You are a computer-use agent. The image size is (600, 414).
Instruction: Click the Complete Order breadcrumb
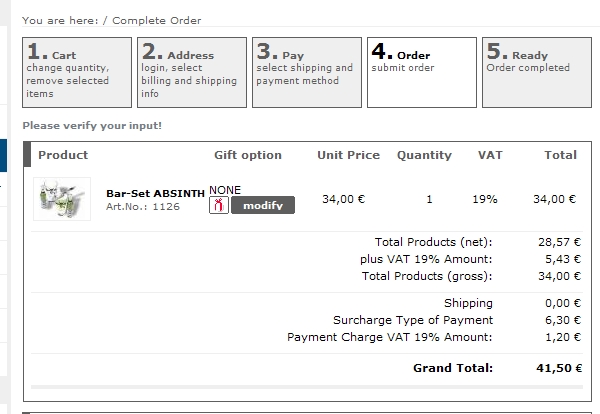click(x=157, y=20)
